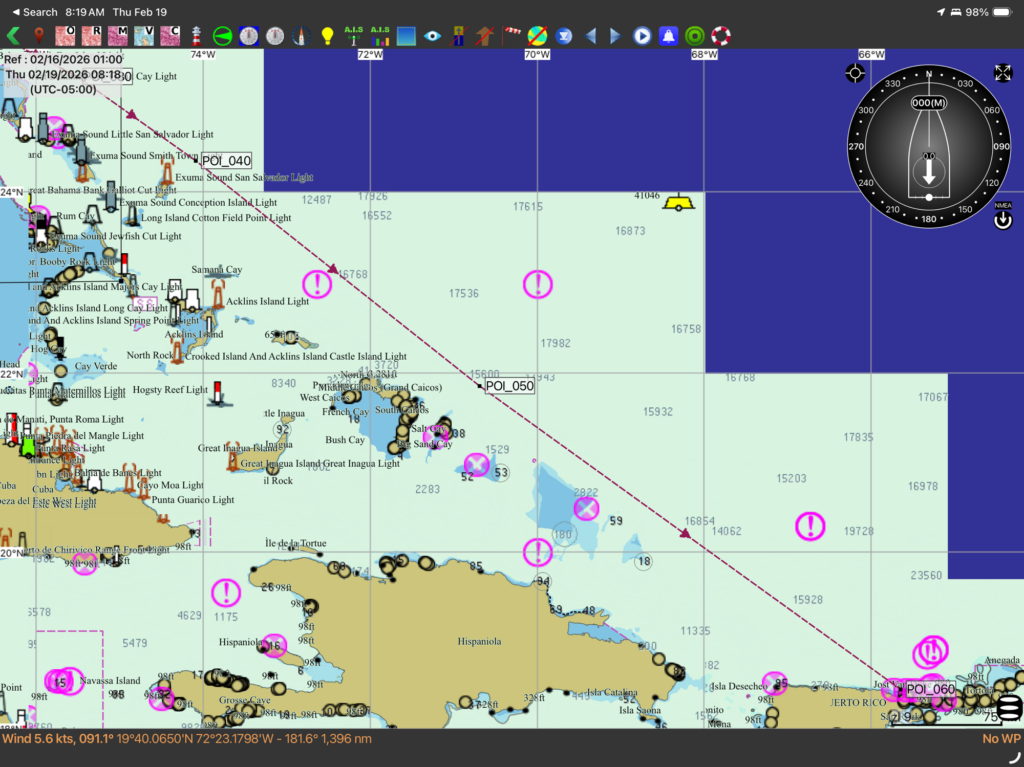Toggle the crossed-out weather globe overlay
This screenshot has height=767, width=1024.
(x=537, y=36)
